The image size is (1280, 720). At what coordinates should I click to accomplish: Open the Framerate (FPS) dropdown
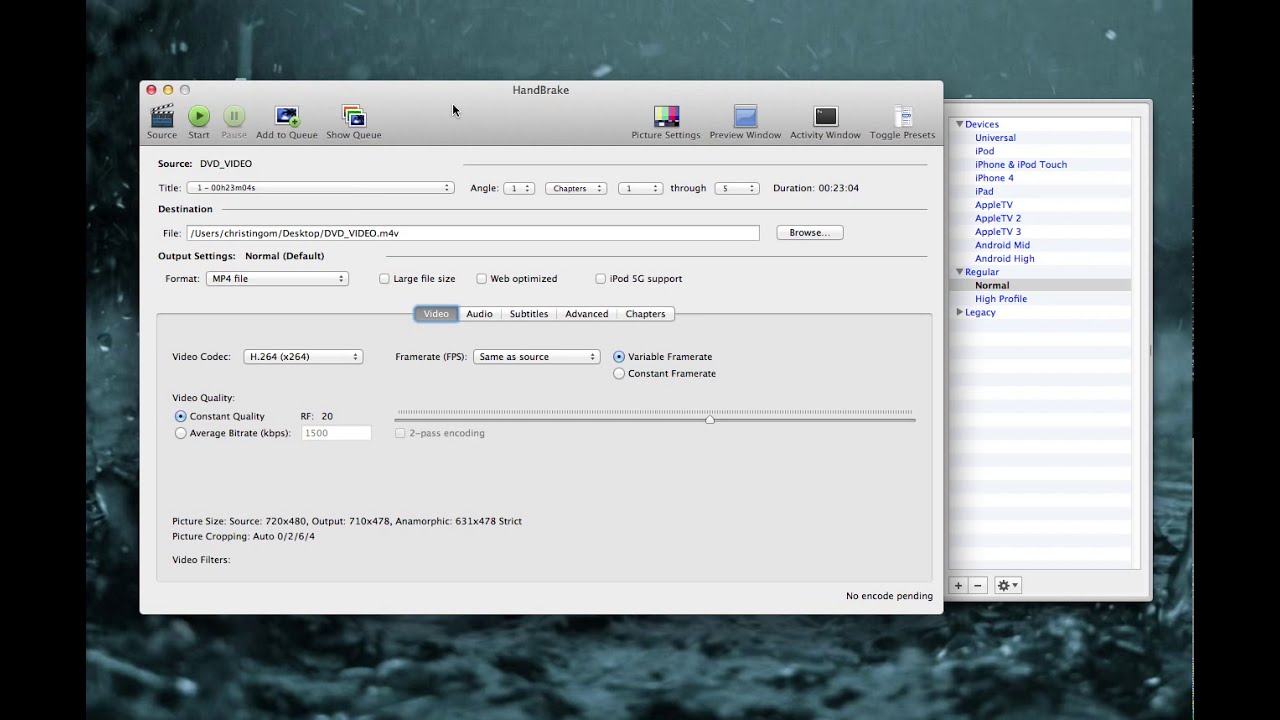[x=536, y=357]
